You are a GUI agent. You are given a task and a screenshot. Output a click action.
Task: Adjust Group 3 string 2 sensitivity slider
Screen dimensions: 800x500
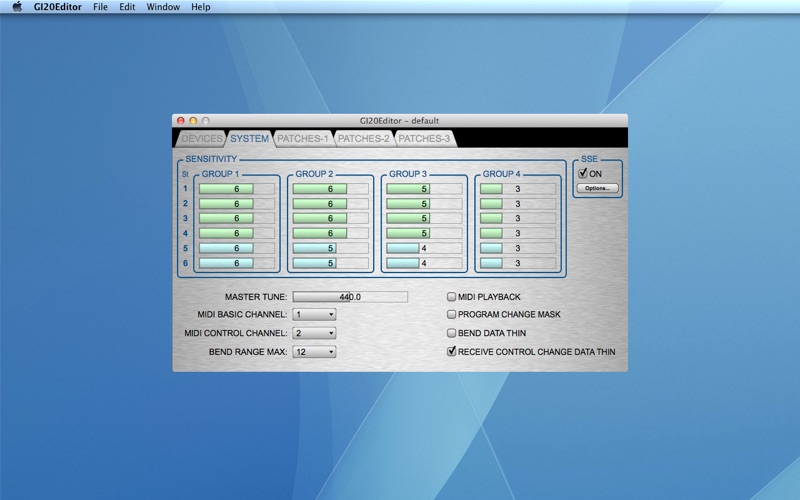coord(424,204)
